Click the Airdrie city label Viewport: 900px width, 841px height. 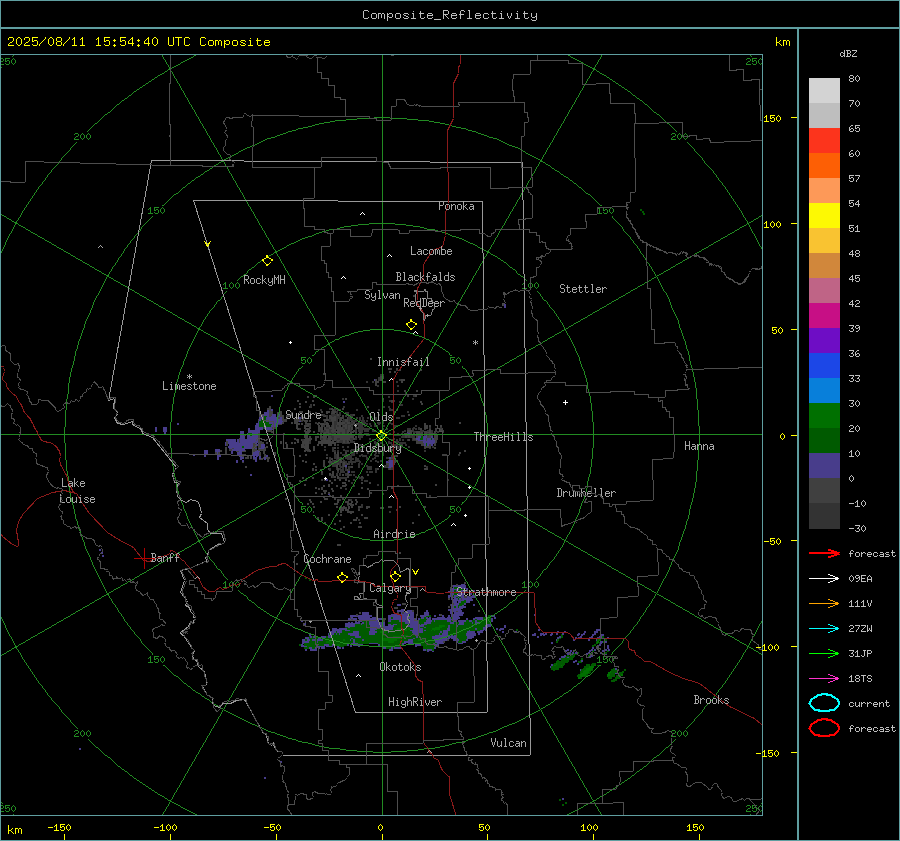click(394, 534)
